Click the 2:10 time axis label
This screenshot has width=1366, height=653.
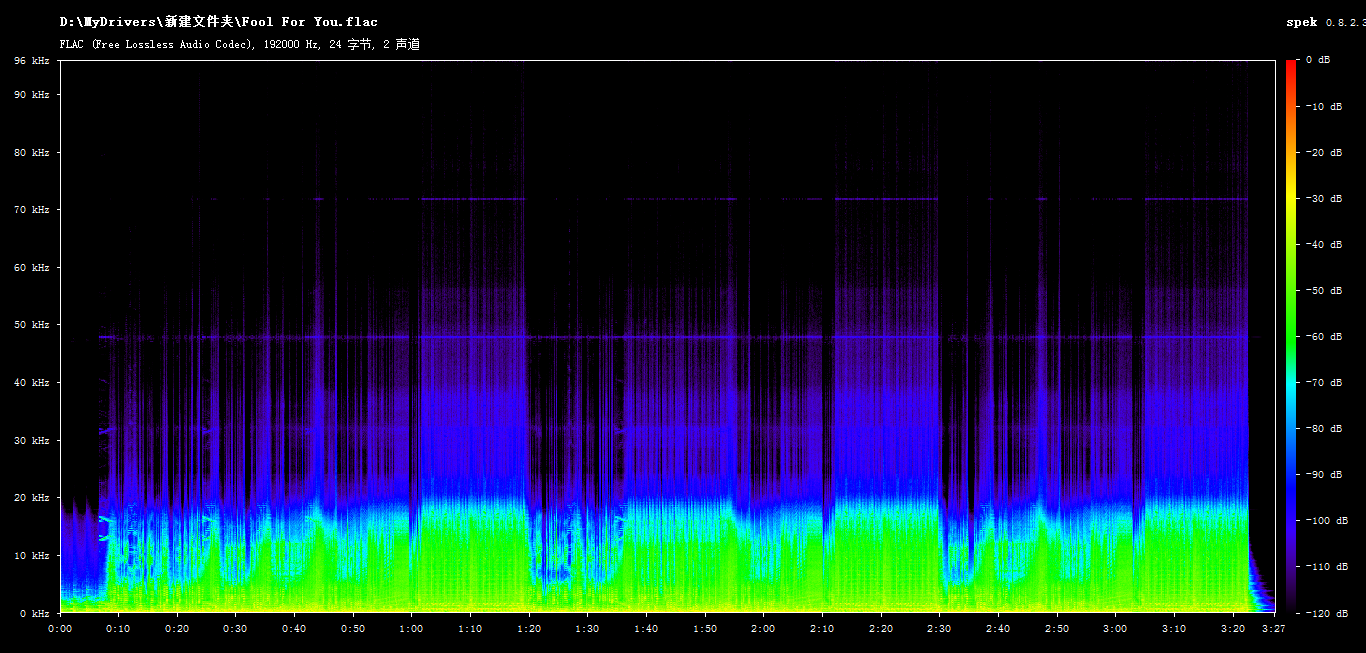tap(822, 629)
